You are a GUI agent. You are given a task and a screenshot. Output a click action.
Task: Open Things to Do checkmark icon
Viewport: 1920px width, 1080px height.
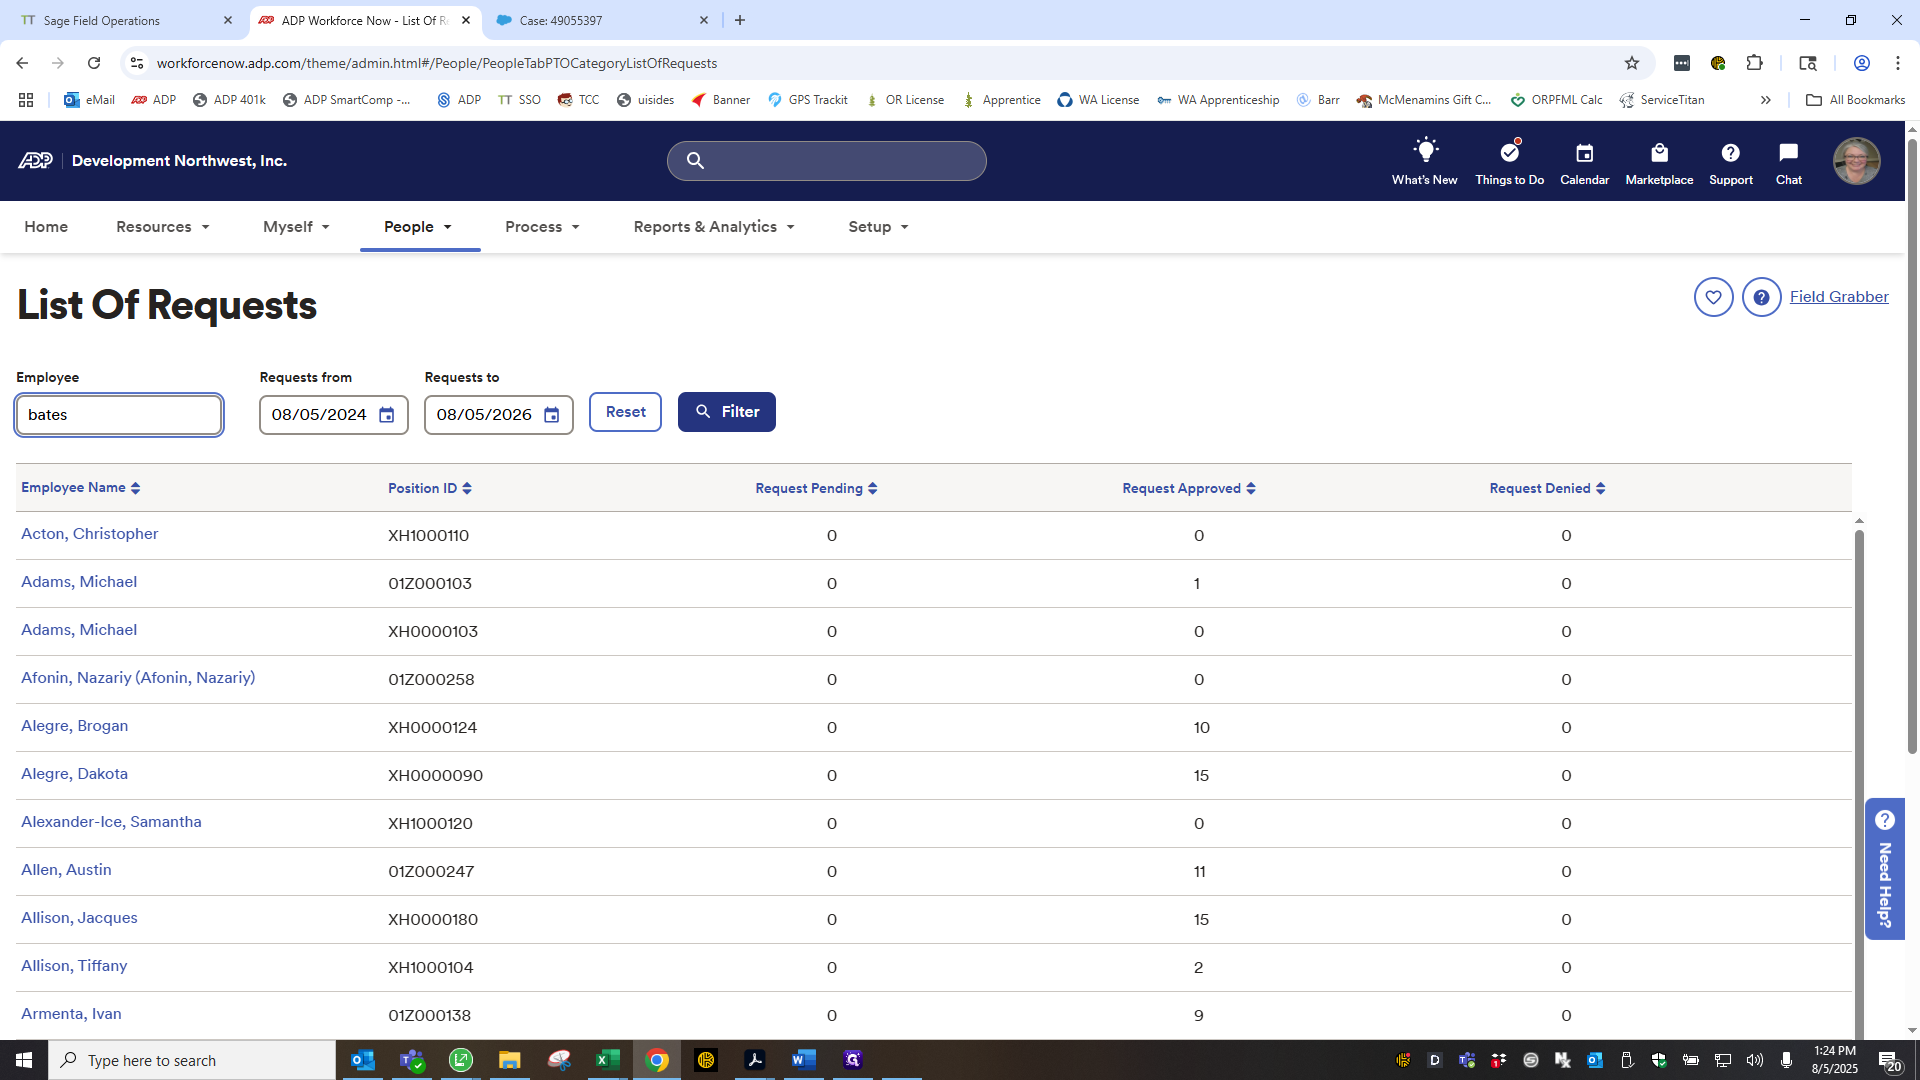point(1509,152)
